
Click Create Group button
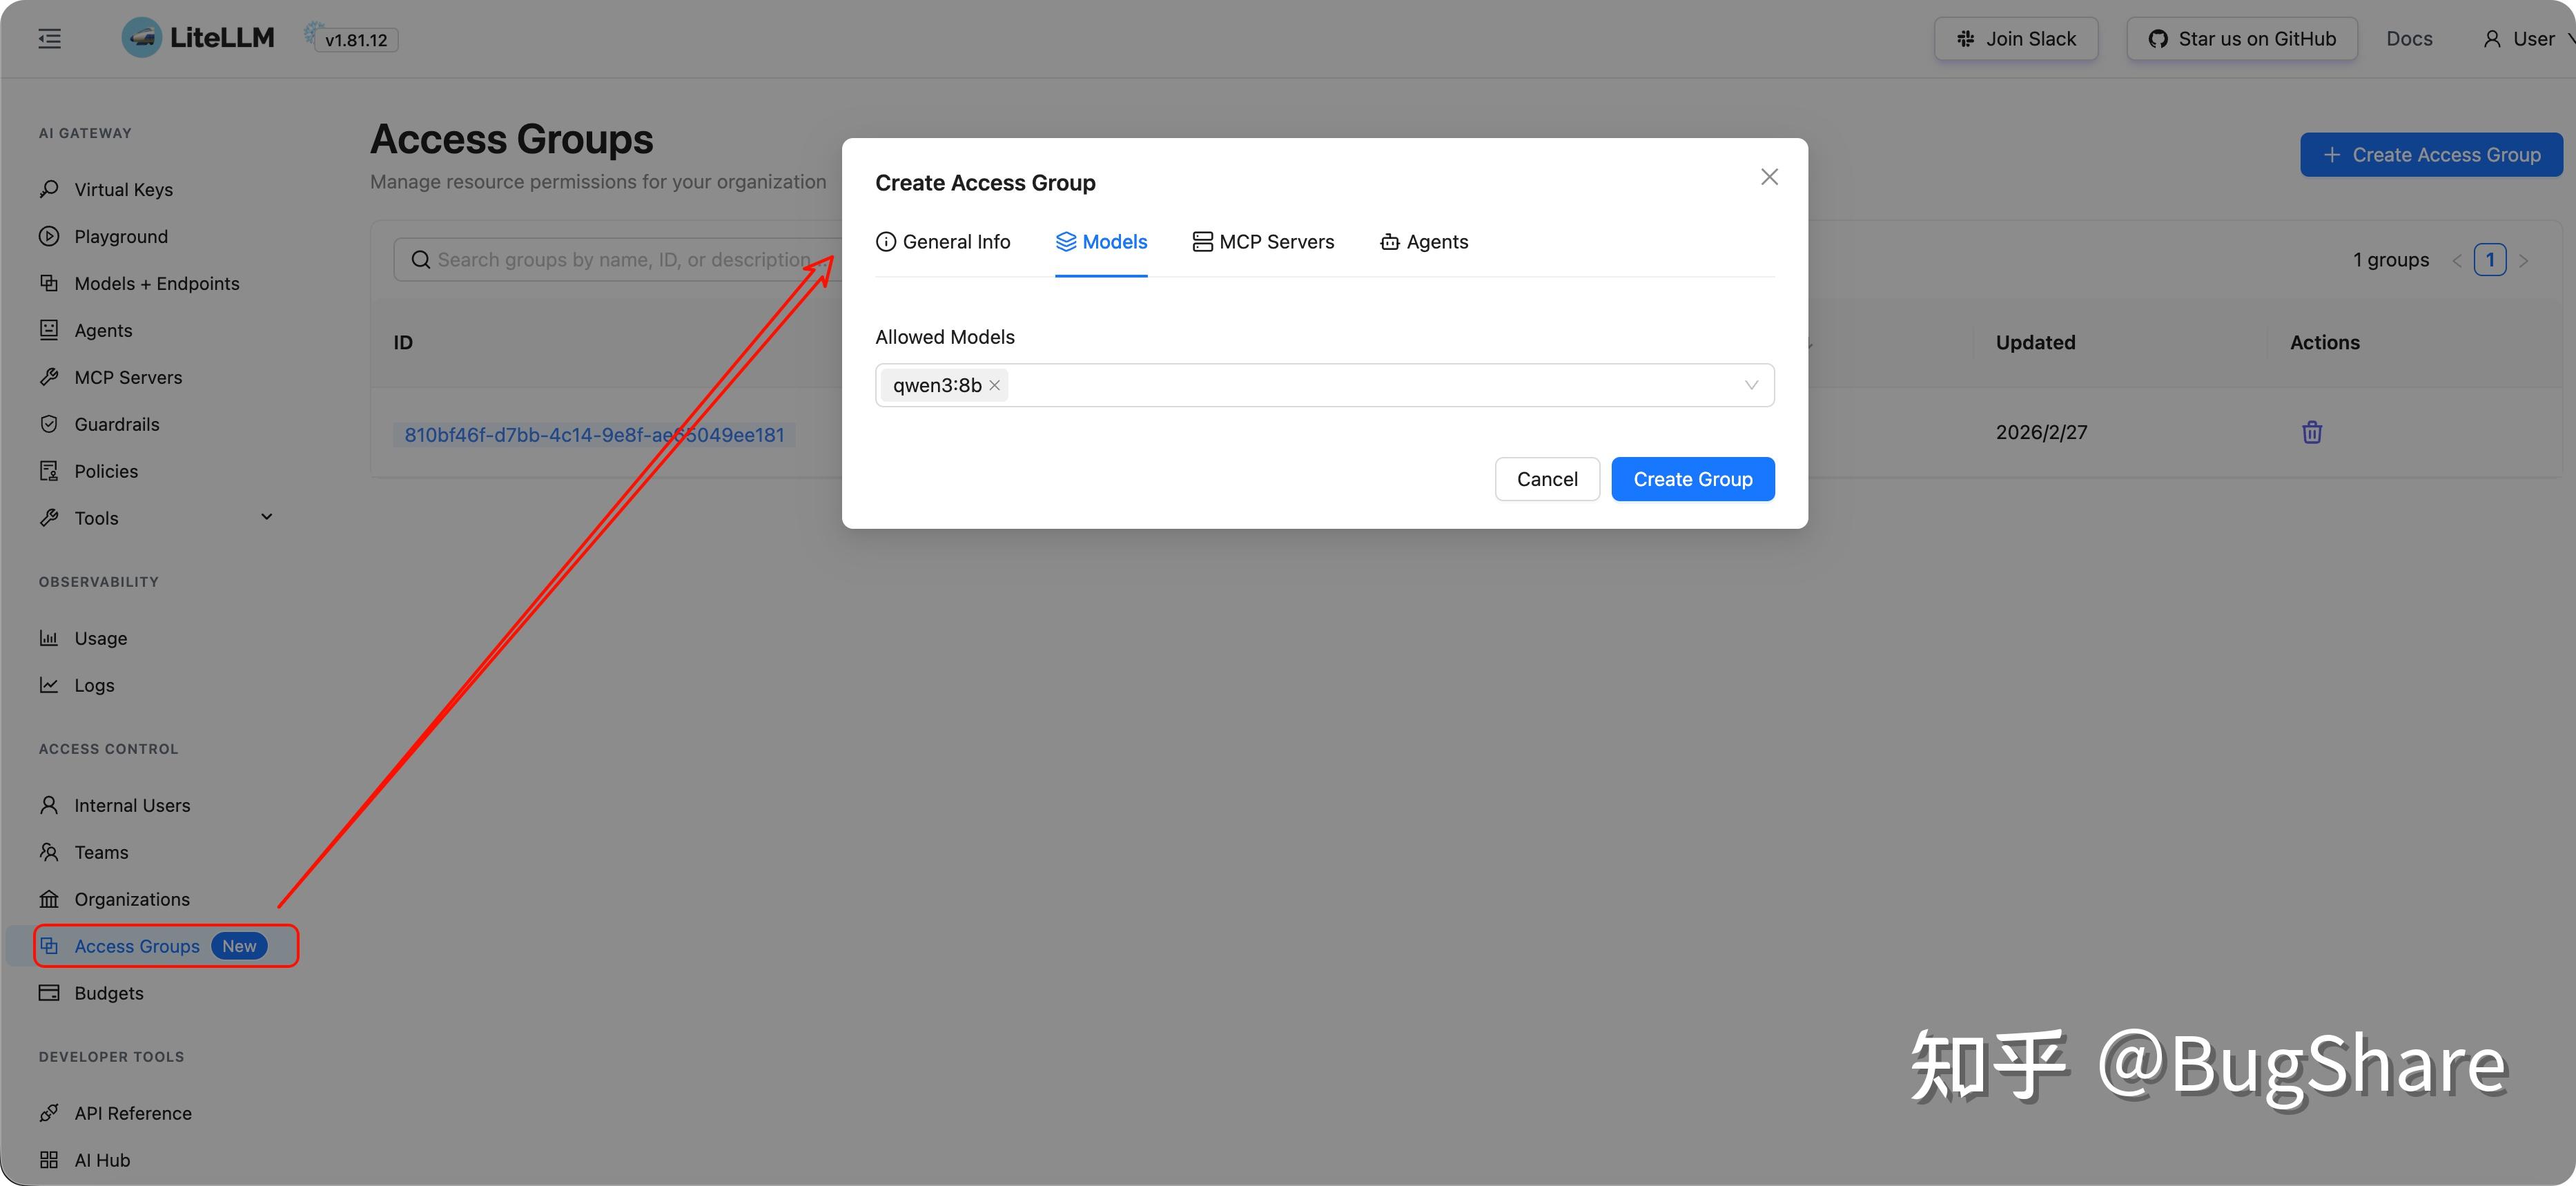click(x=1692, y=479)
